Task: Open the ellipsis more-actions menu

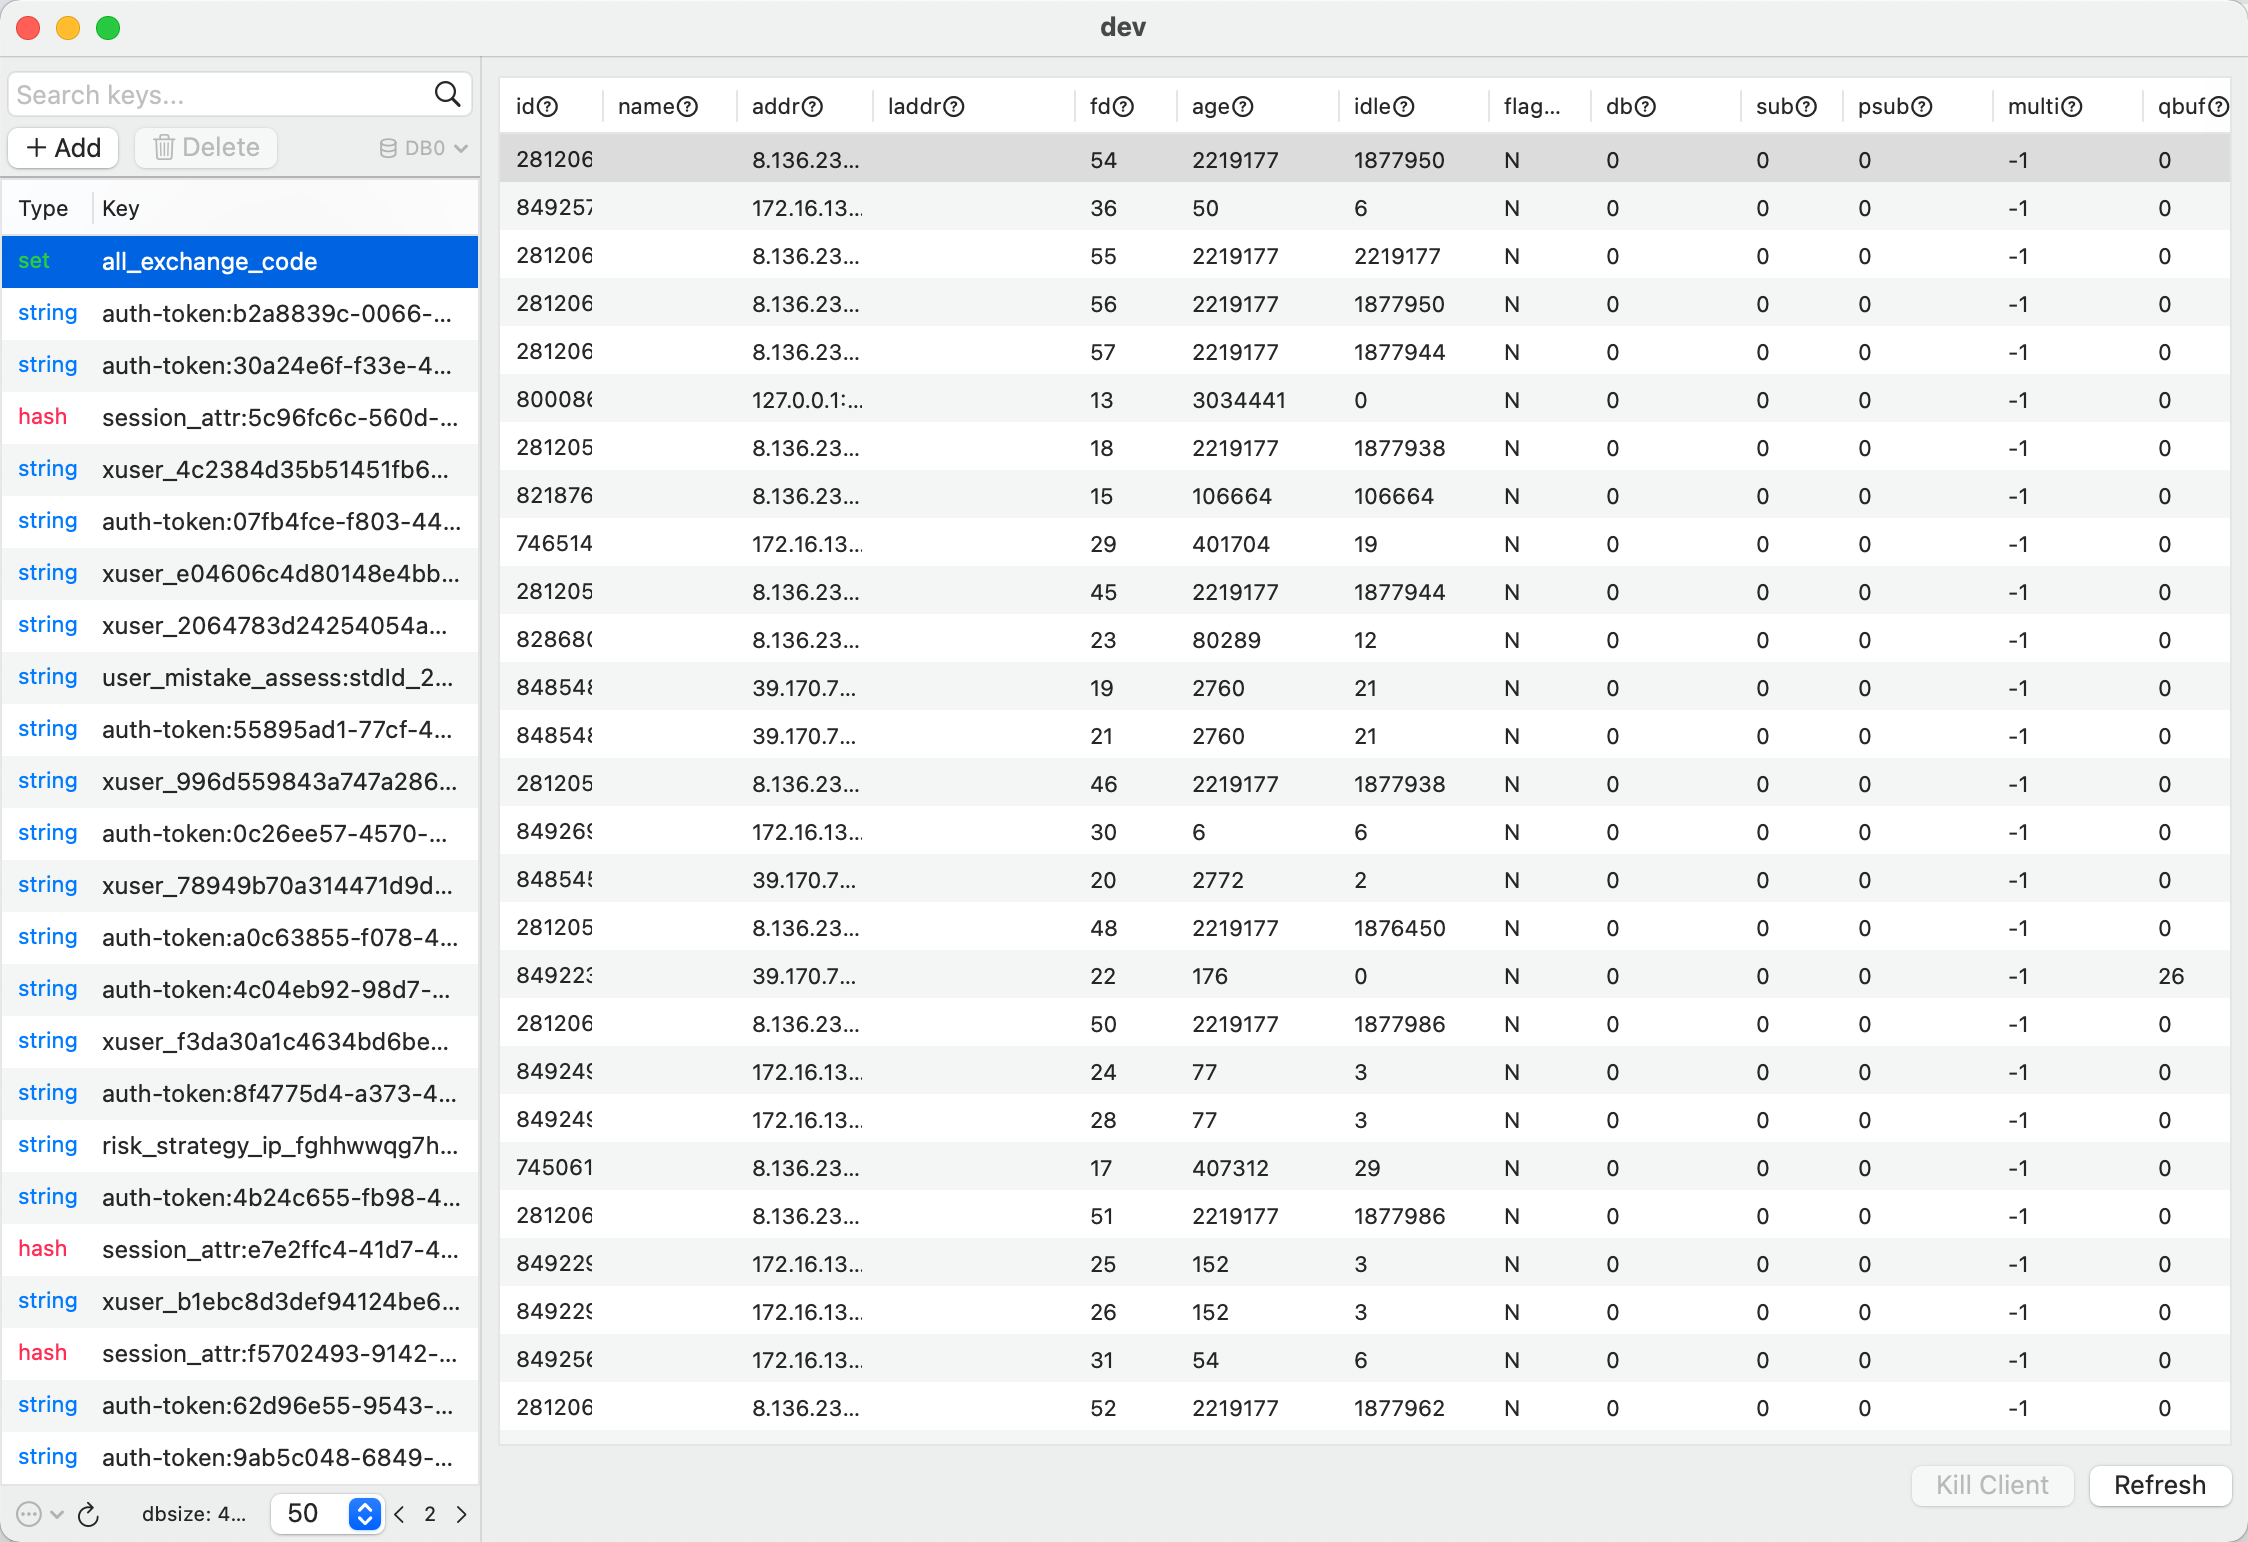Action: coord(30,1515)
